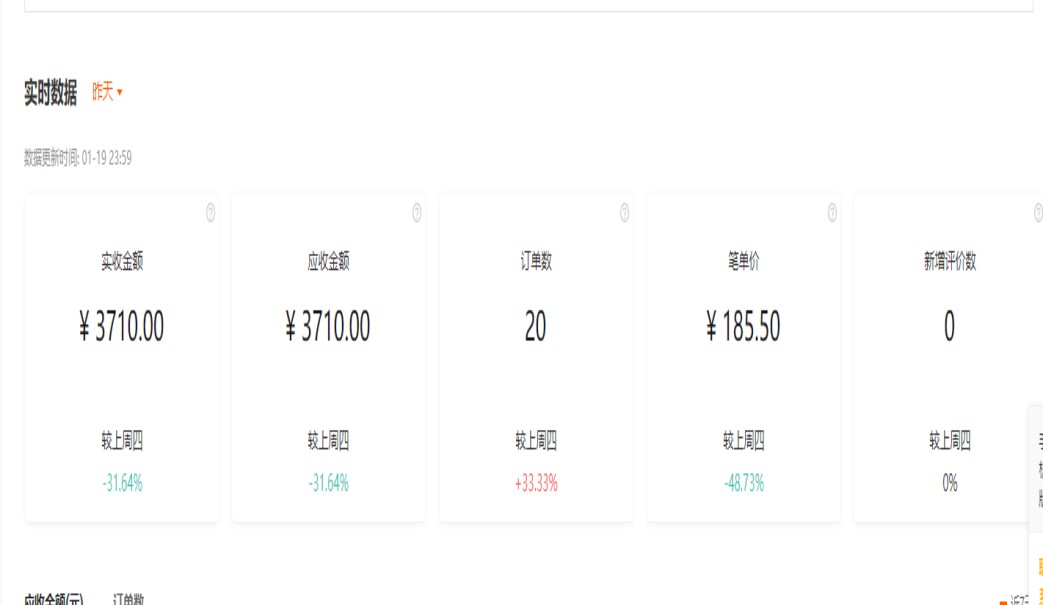
Task: Click the ¥ 3710.00 实收金额 value
Action: (121, 327)
